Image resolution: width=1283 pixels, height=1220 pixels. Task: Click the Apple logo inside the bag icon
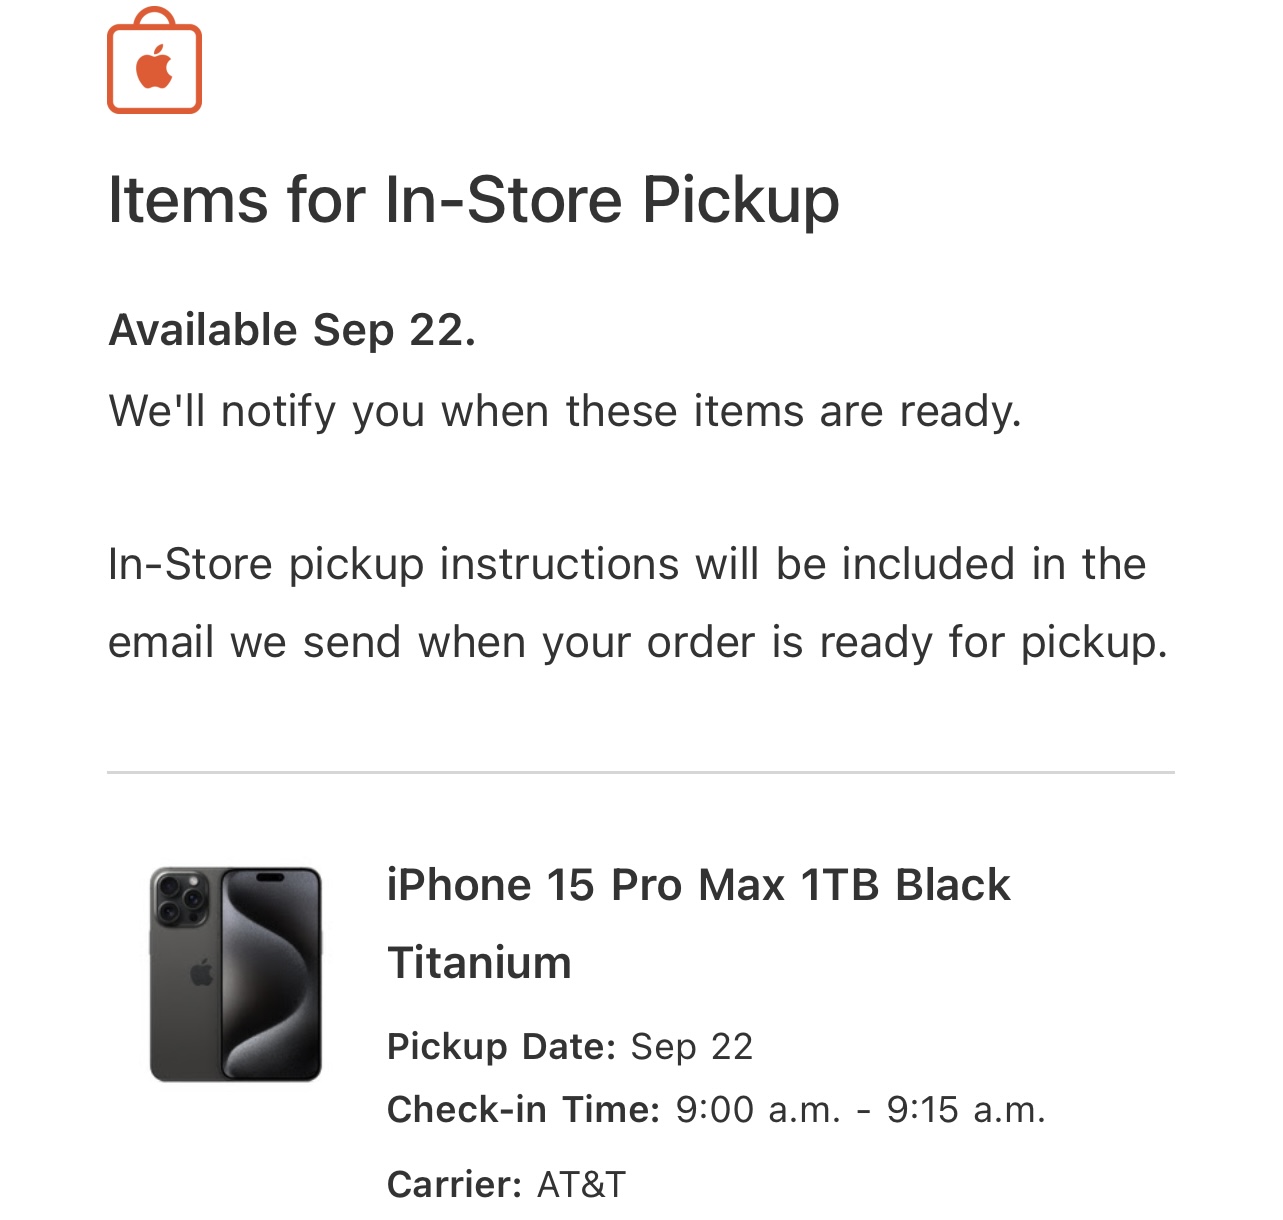click(155, 67)
